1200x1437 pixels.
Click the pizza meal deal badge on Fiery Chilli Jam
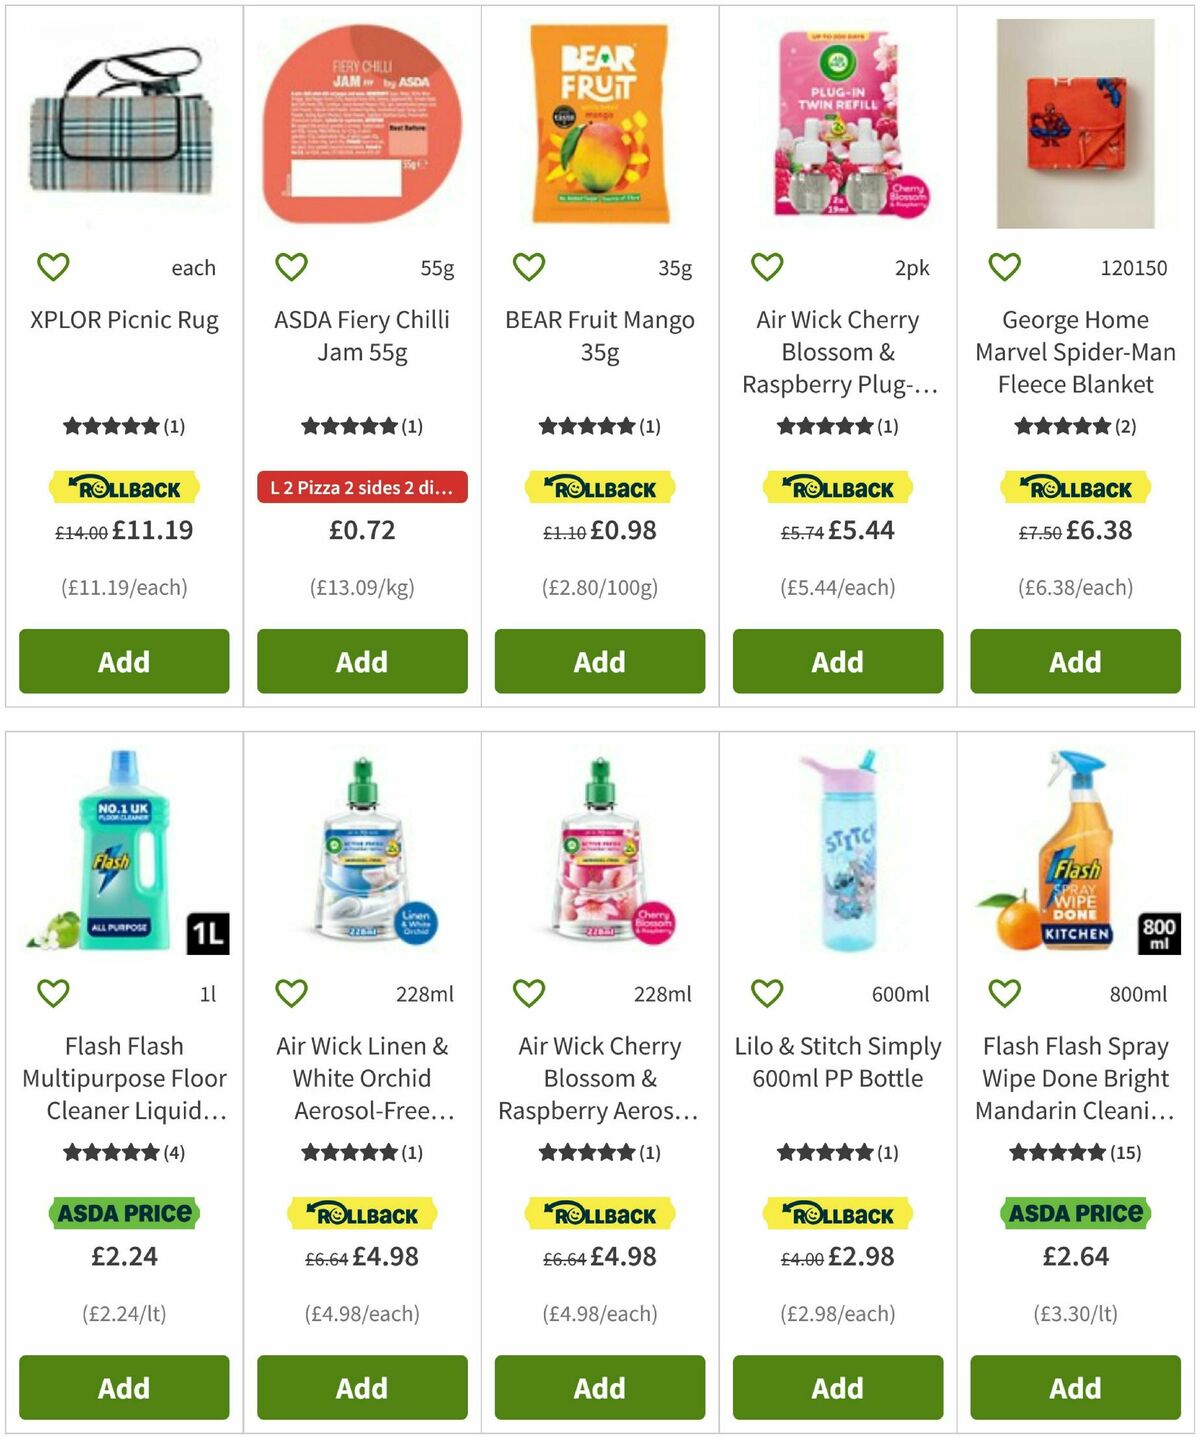tap(361, 489)
